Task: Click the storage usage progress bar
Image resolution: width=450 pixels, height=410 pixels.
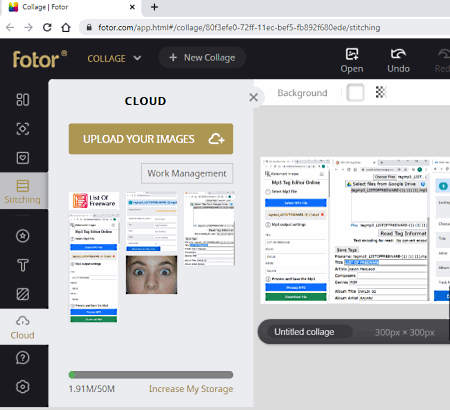Action: (151, 375)
